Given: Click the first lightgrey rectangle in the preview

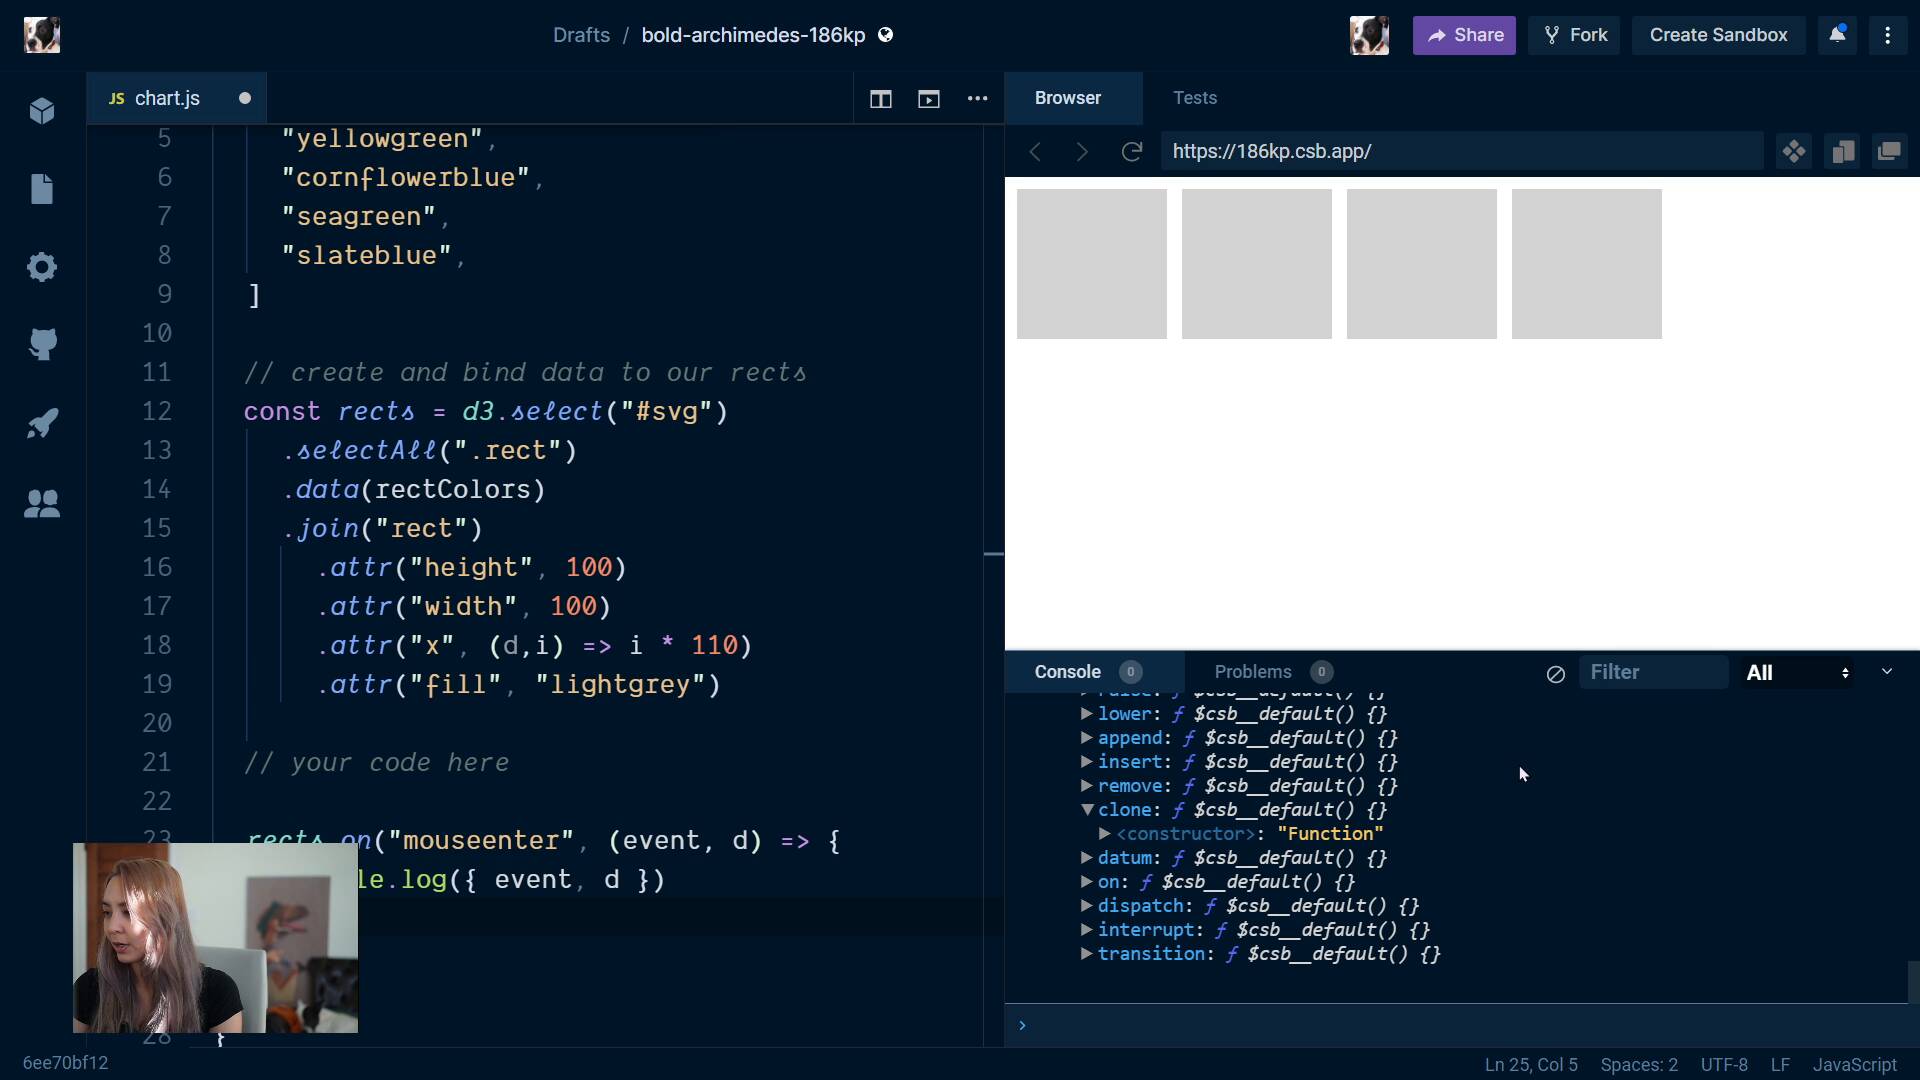Looking at the screenshot, I should click(1091, 264).
